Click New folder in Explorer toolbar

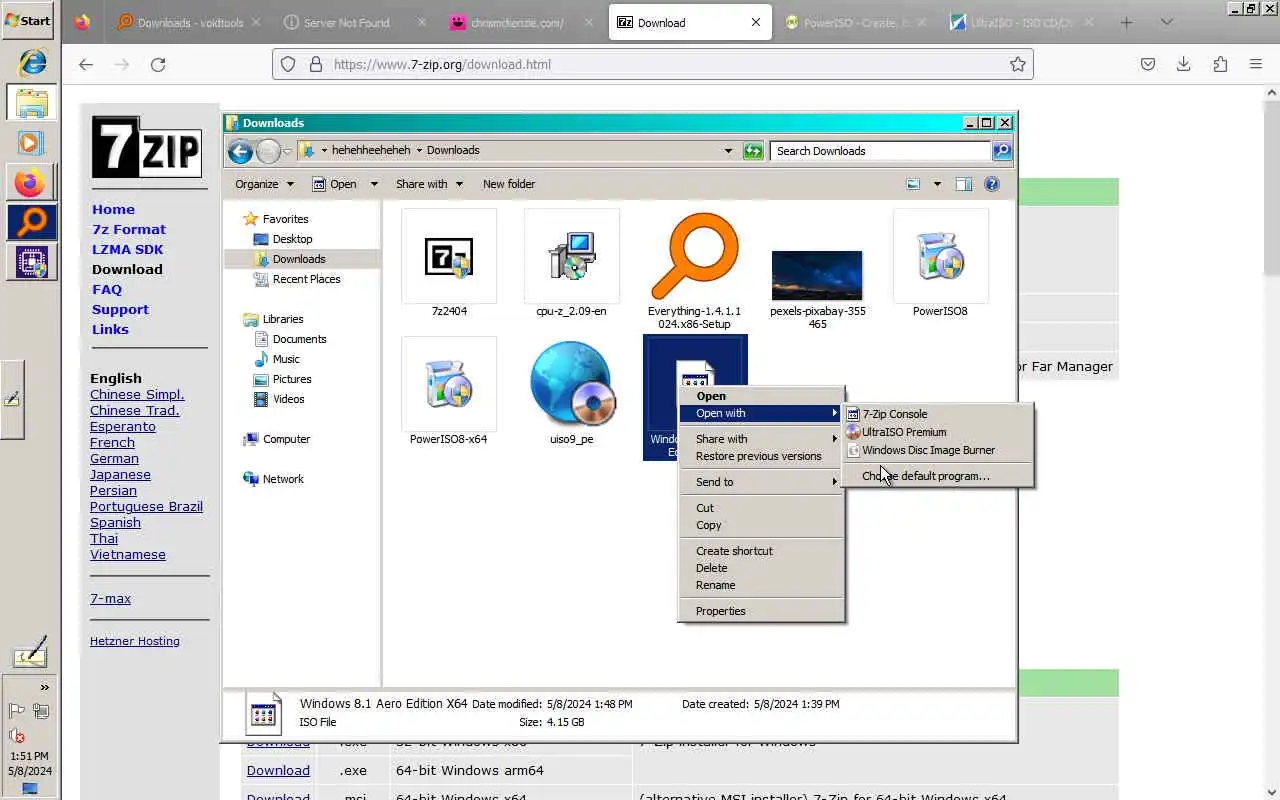tap(509, 184)
